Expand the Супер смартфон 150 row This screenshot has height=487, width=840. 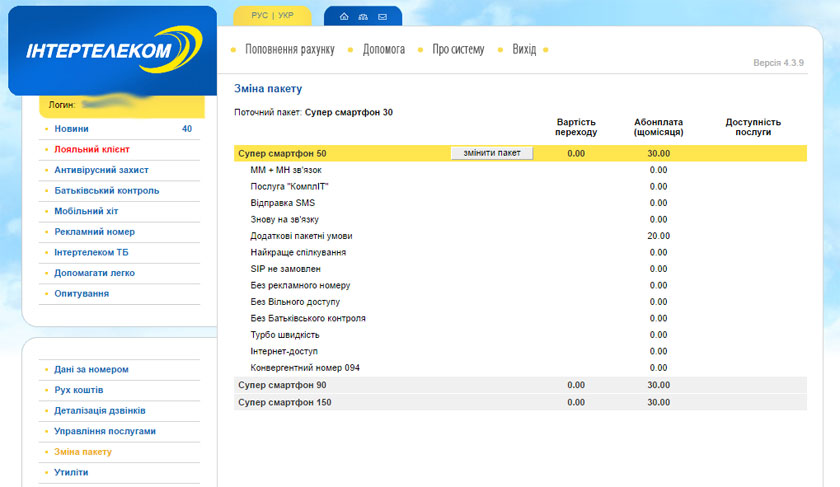[520, 402]
